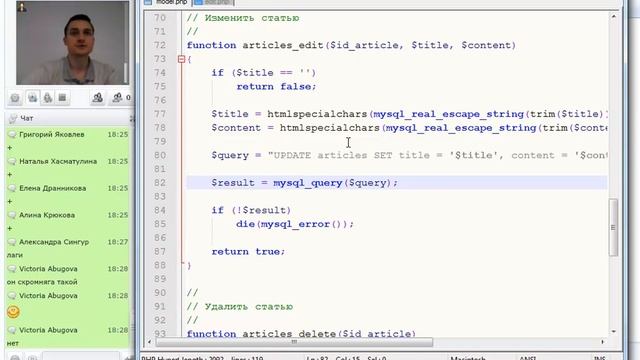Click the bubble icon beside Victoria Abugova's 'он скромняга такой'
The image size is (640, 360).
click(12, 269)
